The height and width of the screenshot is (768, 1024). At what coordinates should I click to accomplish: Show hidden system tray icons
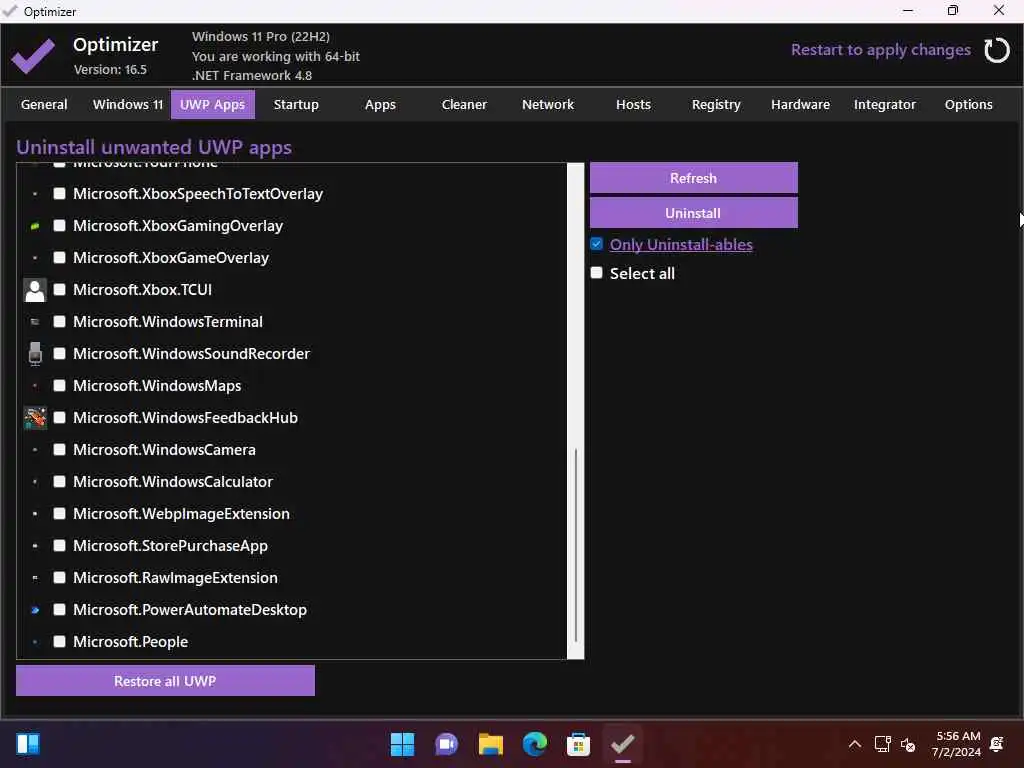coord(854,744)
